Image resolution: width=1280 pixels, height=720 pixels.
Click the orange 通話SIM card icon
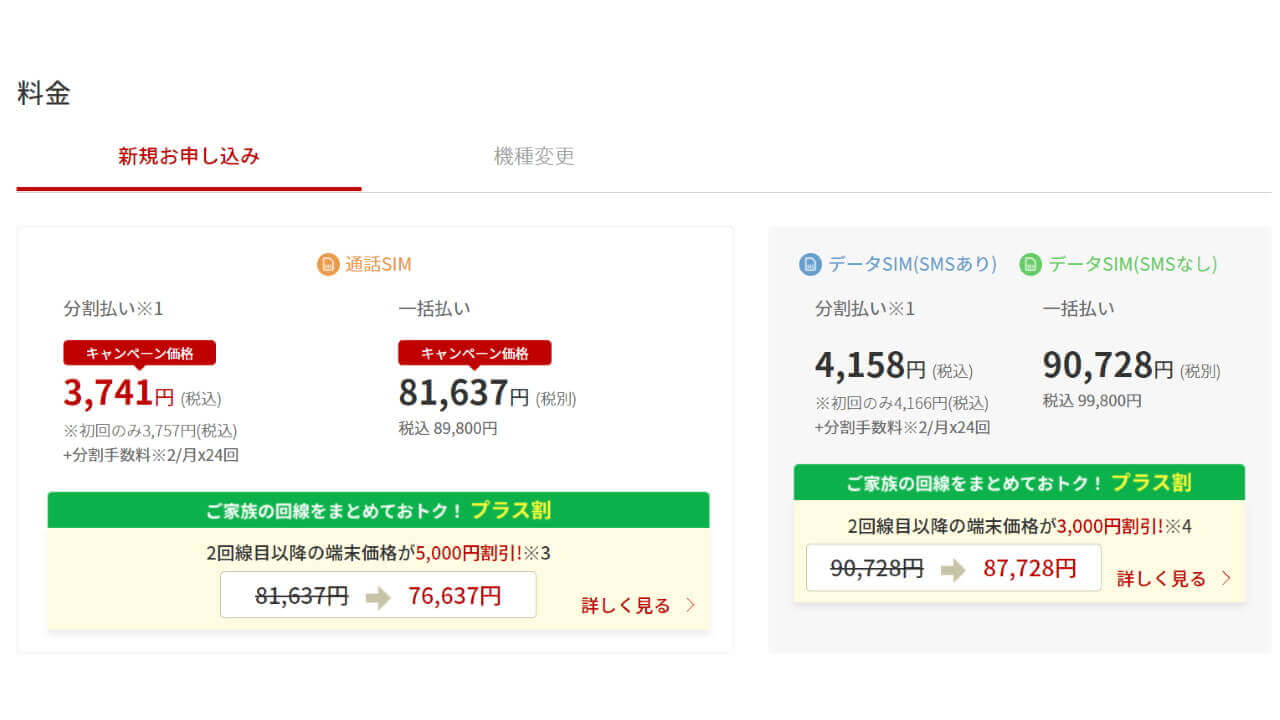coord(328,264)
